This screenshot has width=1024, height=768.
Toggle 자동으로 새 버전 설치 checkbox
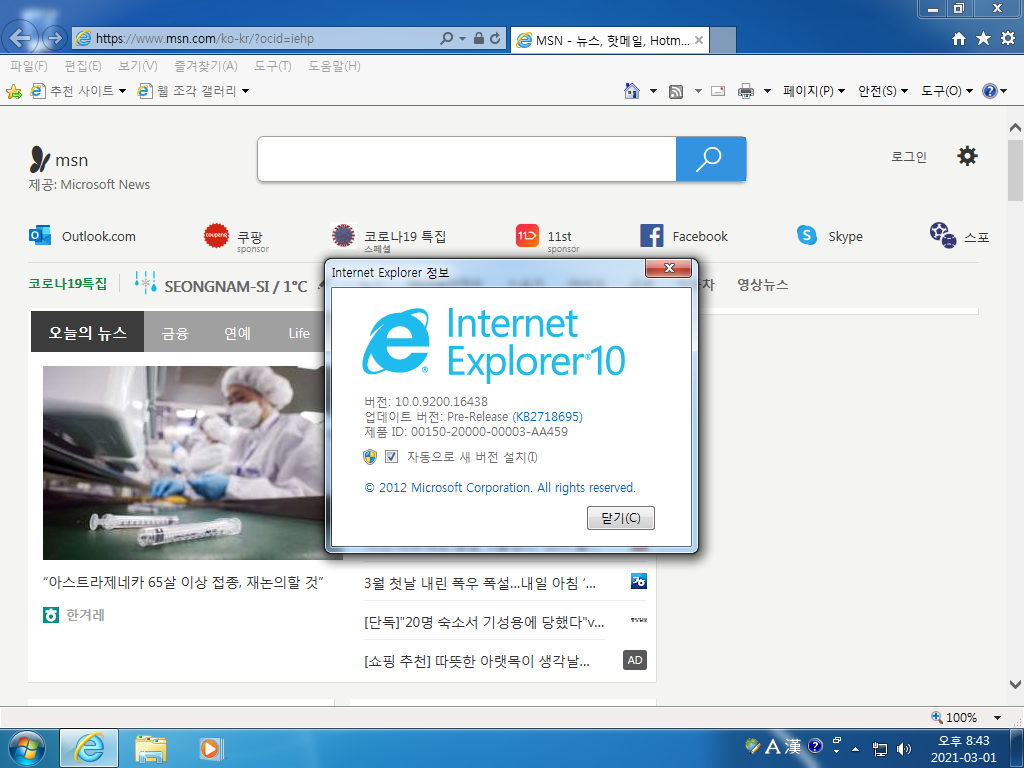click(391, 456)
